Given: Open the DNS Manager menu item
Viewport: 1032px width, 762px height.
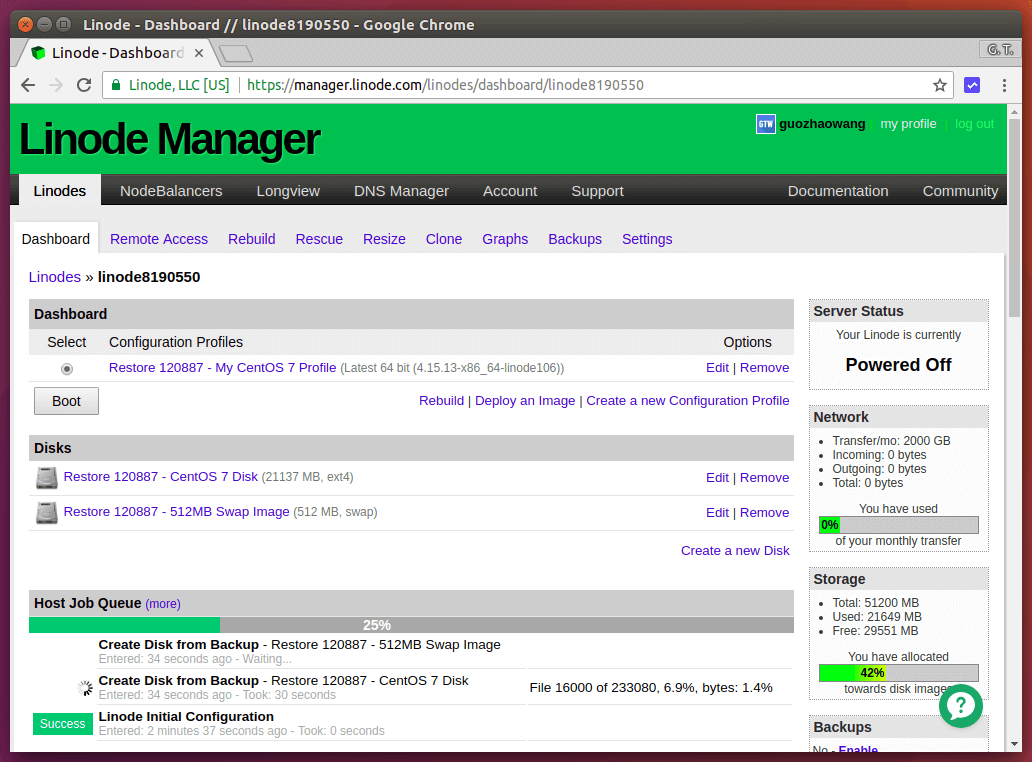Looking at the screenshot, I should click(401, 191).
